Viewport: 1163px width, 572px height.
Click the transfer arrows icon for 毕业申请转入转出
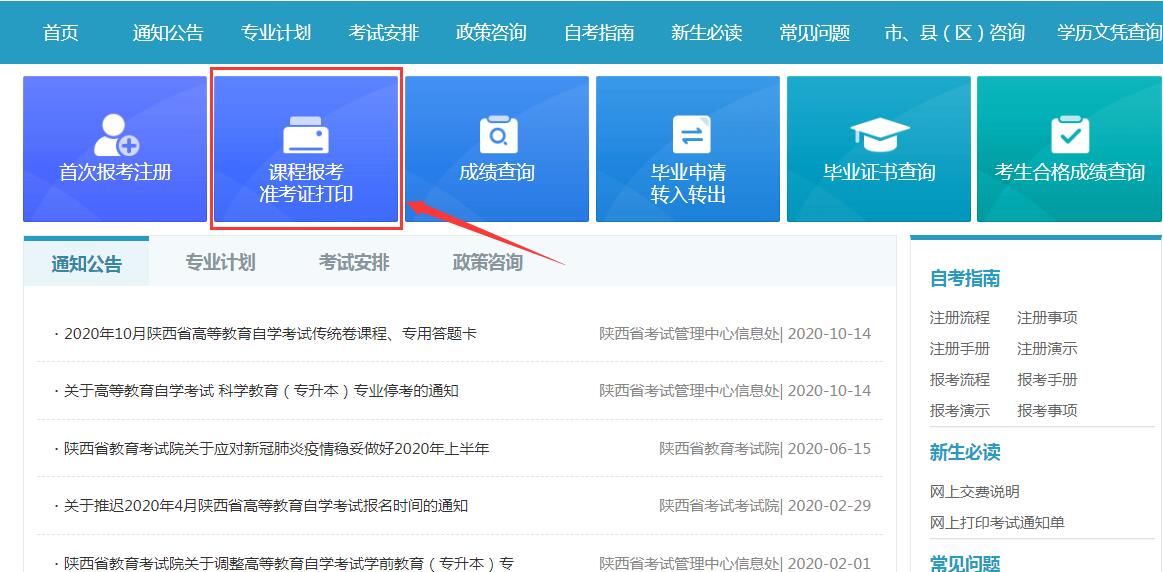coord(688,135)
